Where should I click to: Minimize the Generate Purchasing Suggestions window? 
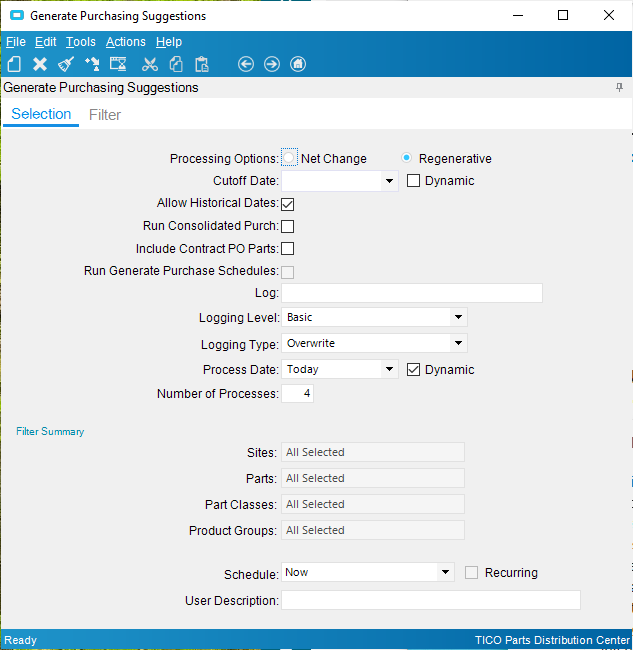point(518,15)
